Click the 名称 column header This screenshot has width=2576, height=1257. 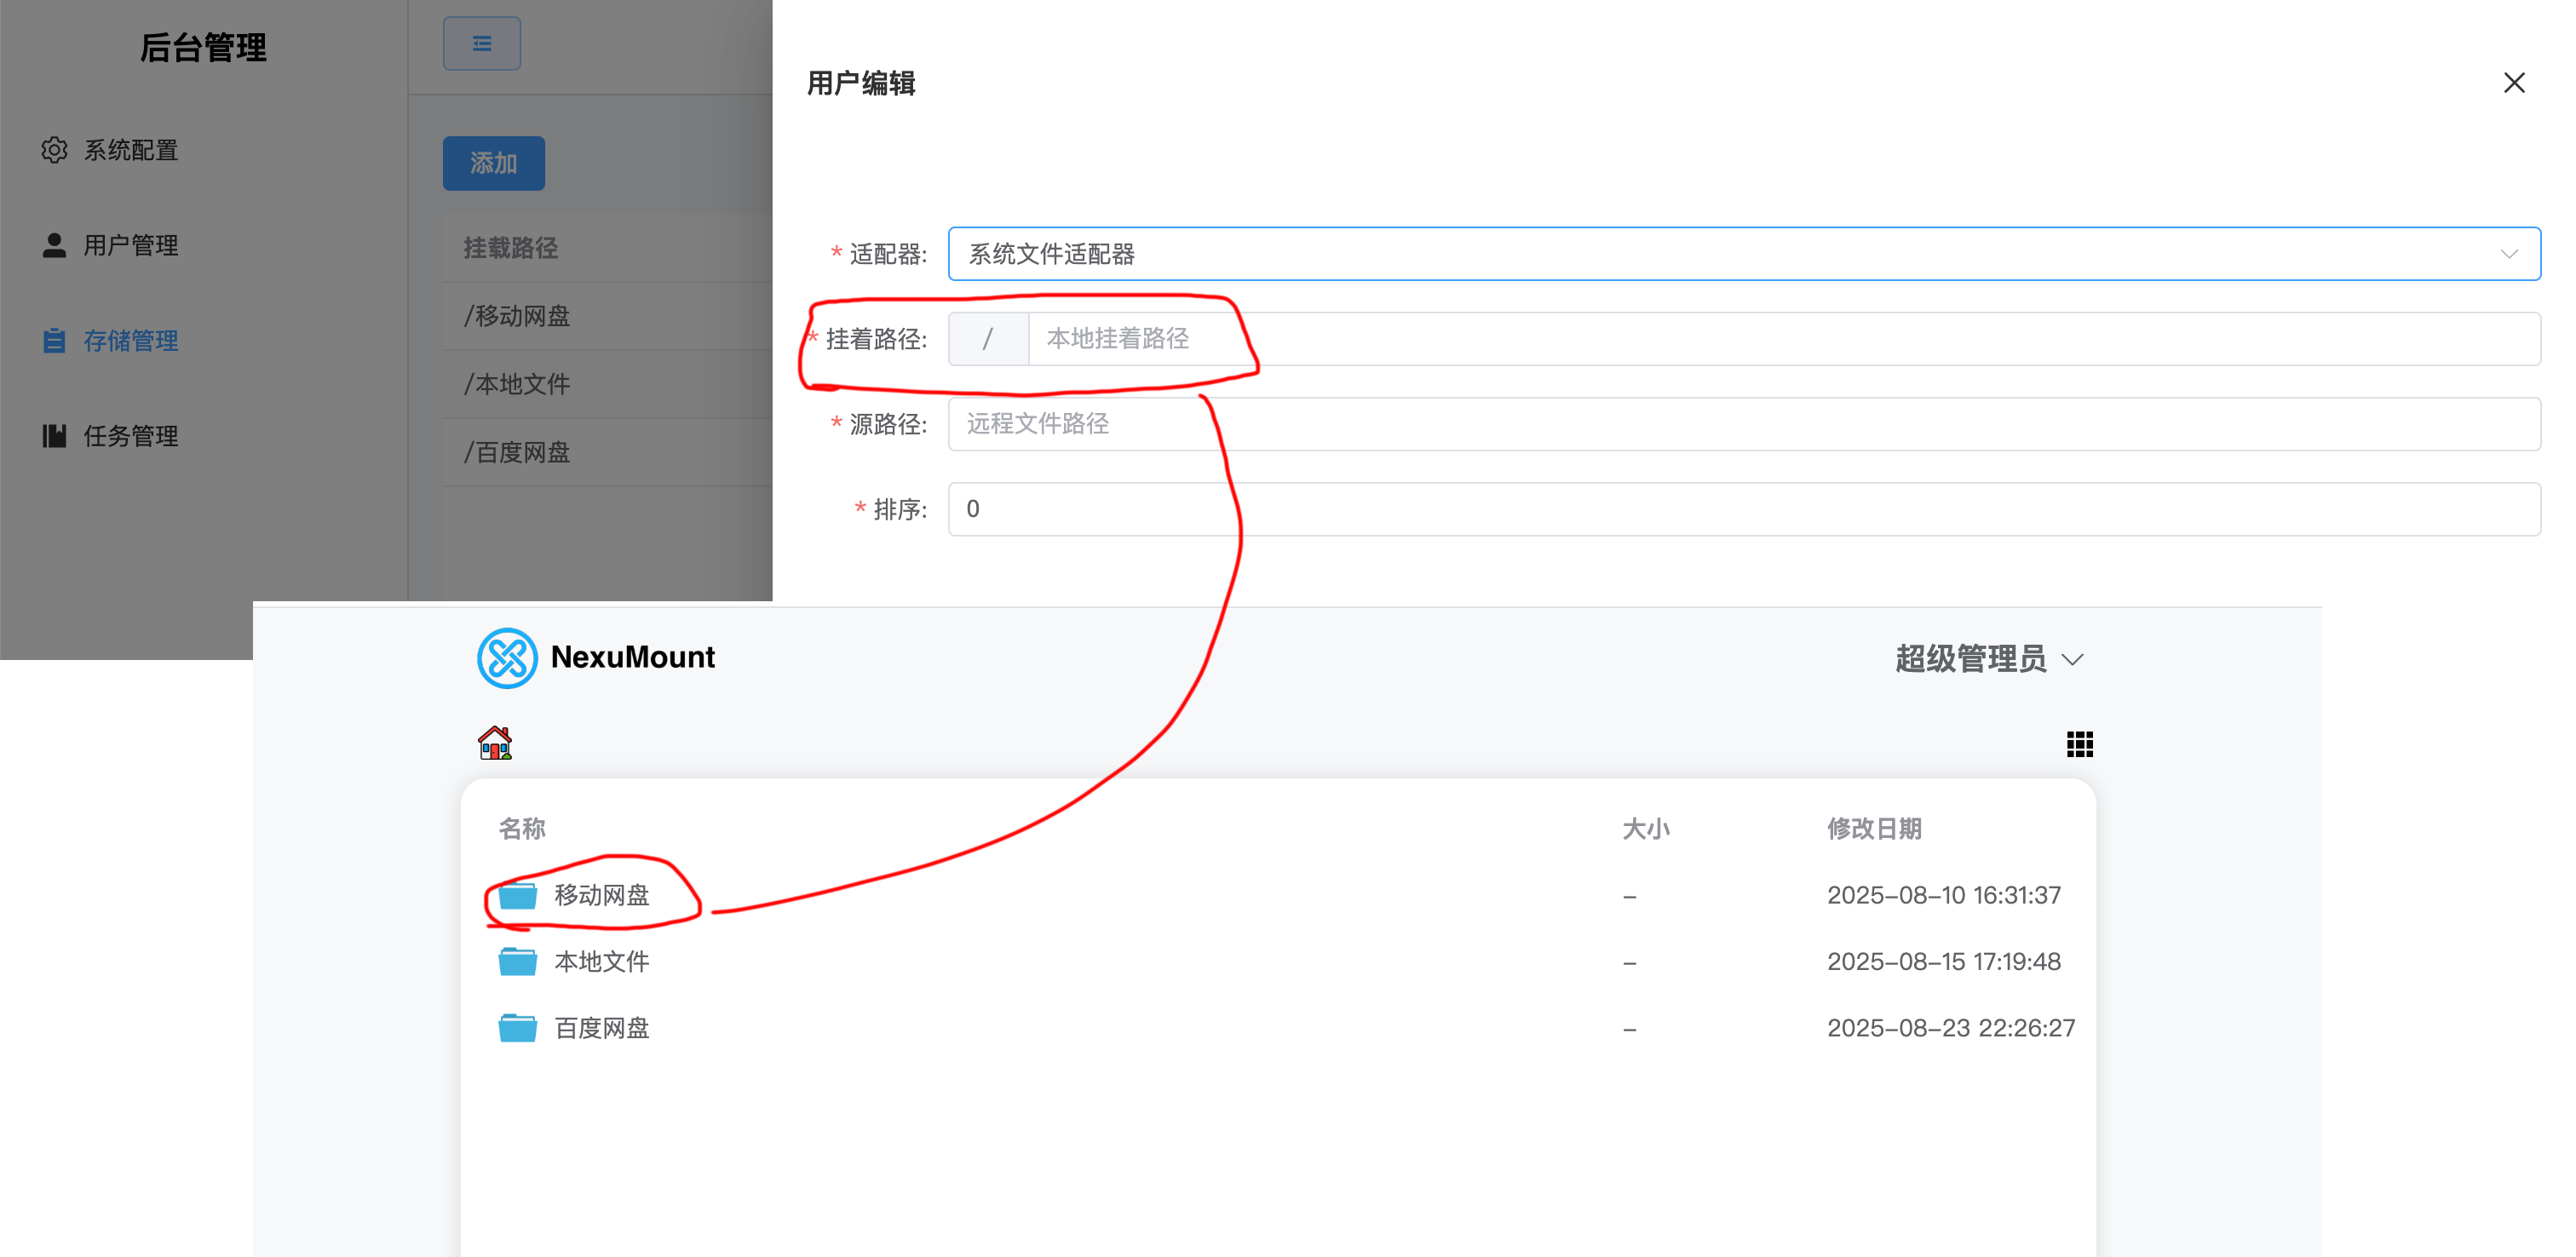click(x=522, y=828)
